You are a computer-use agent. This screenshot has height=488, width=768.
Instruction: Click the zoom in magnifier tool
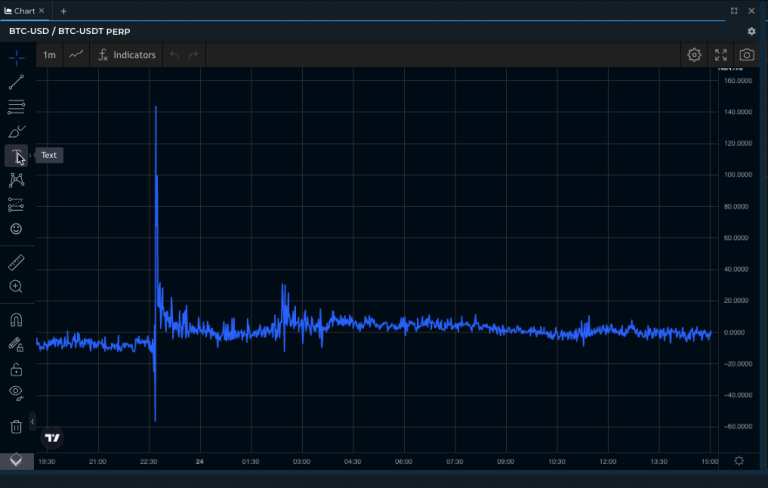click(x=16, y=287)
